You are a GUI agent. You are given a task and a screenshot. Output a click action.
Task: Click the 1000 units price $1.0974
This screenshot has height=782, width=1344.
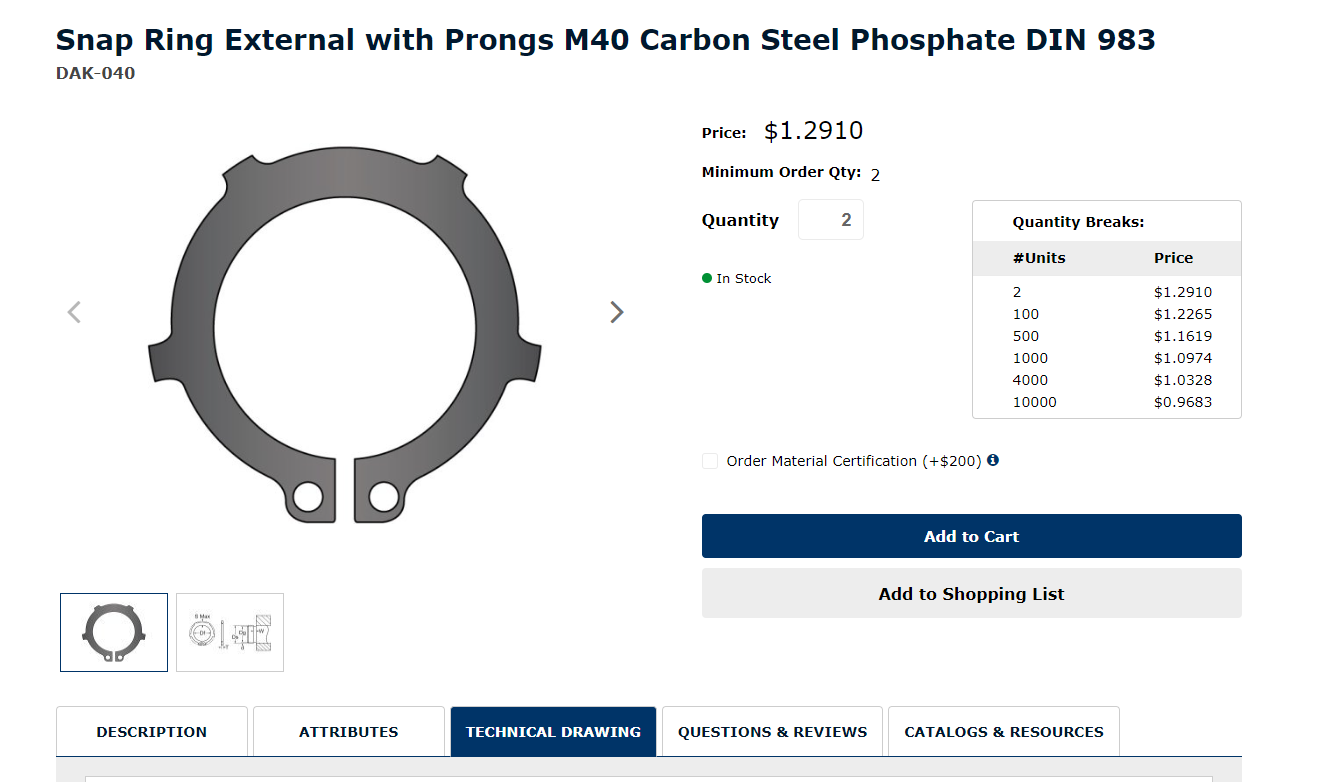tap(1182, 358)
